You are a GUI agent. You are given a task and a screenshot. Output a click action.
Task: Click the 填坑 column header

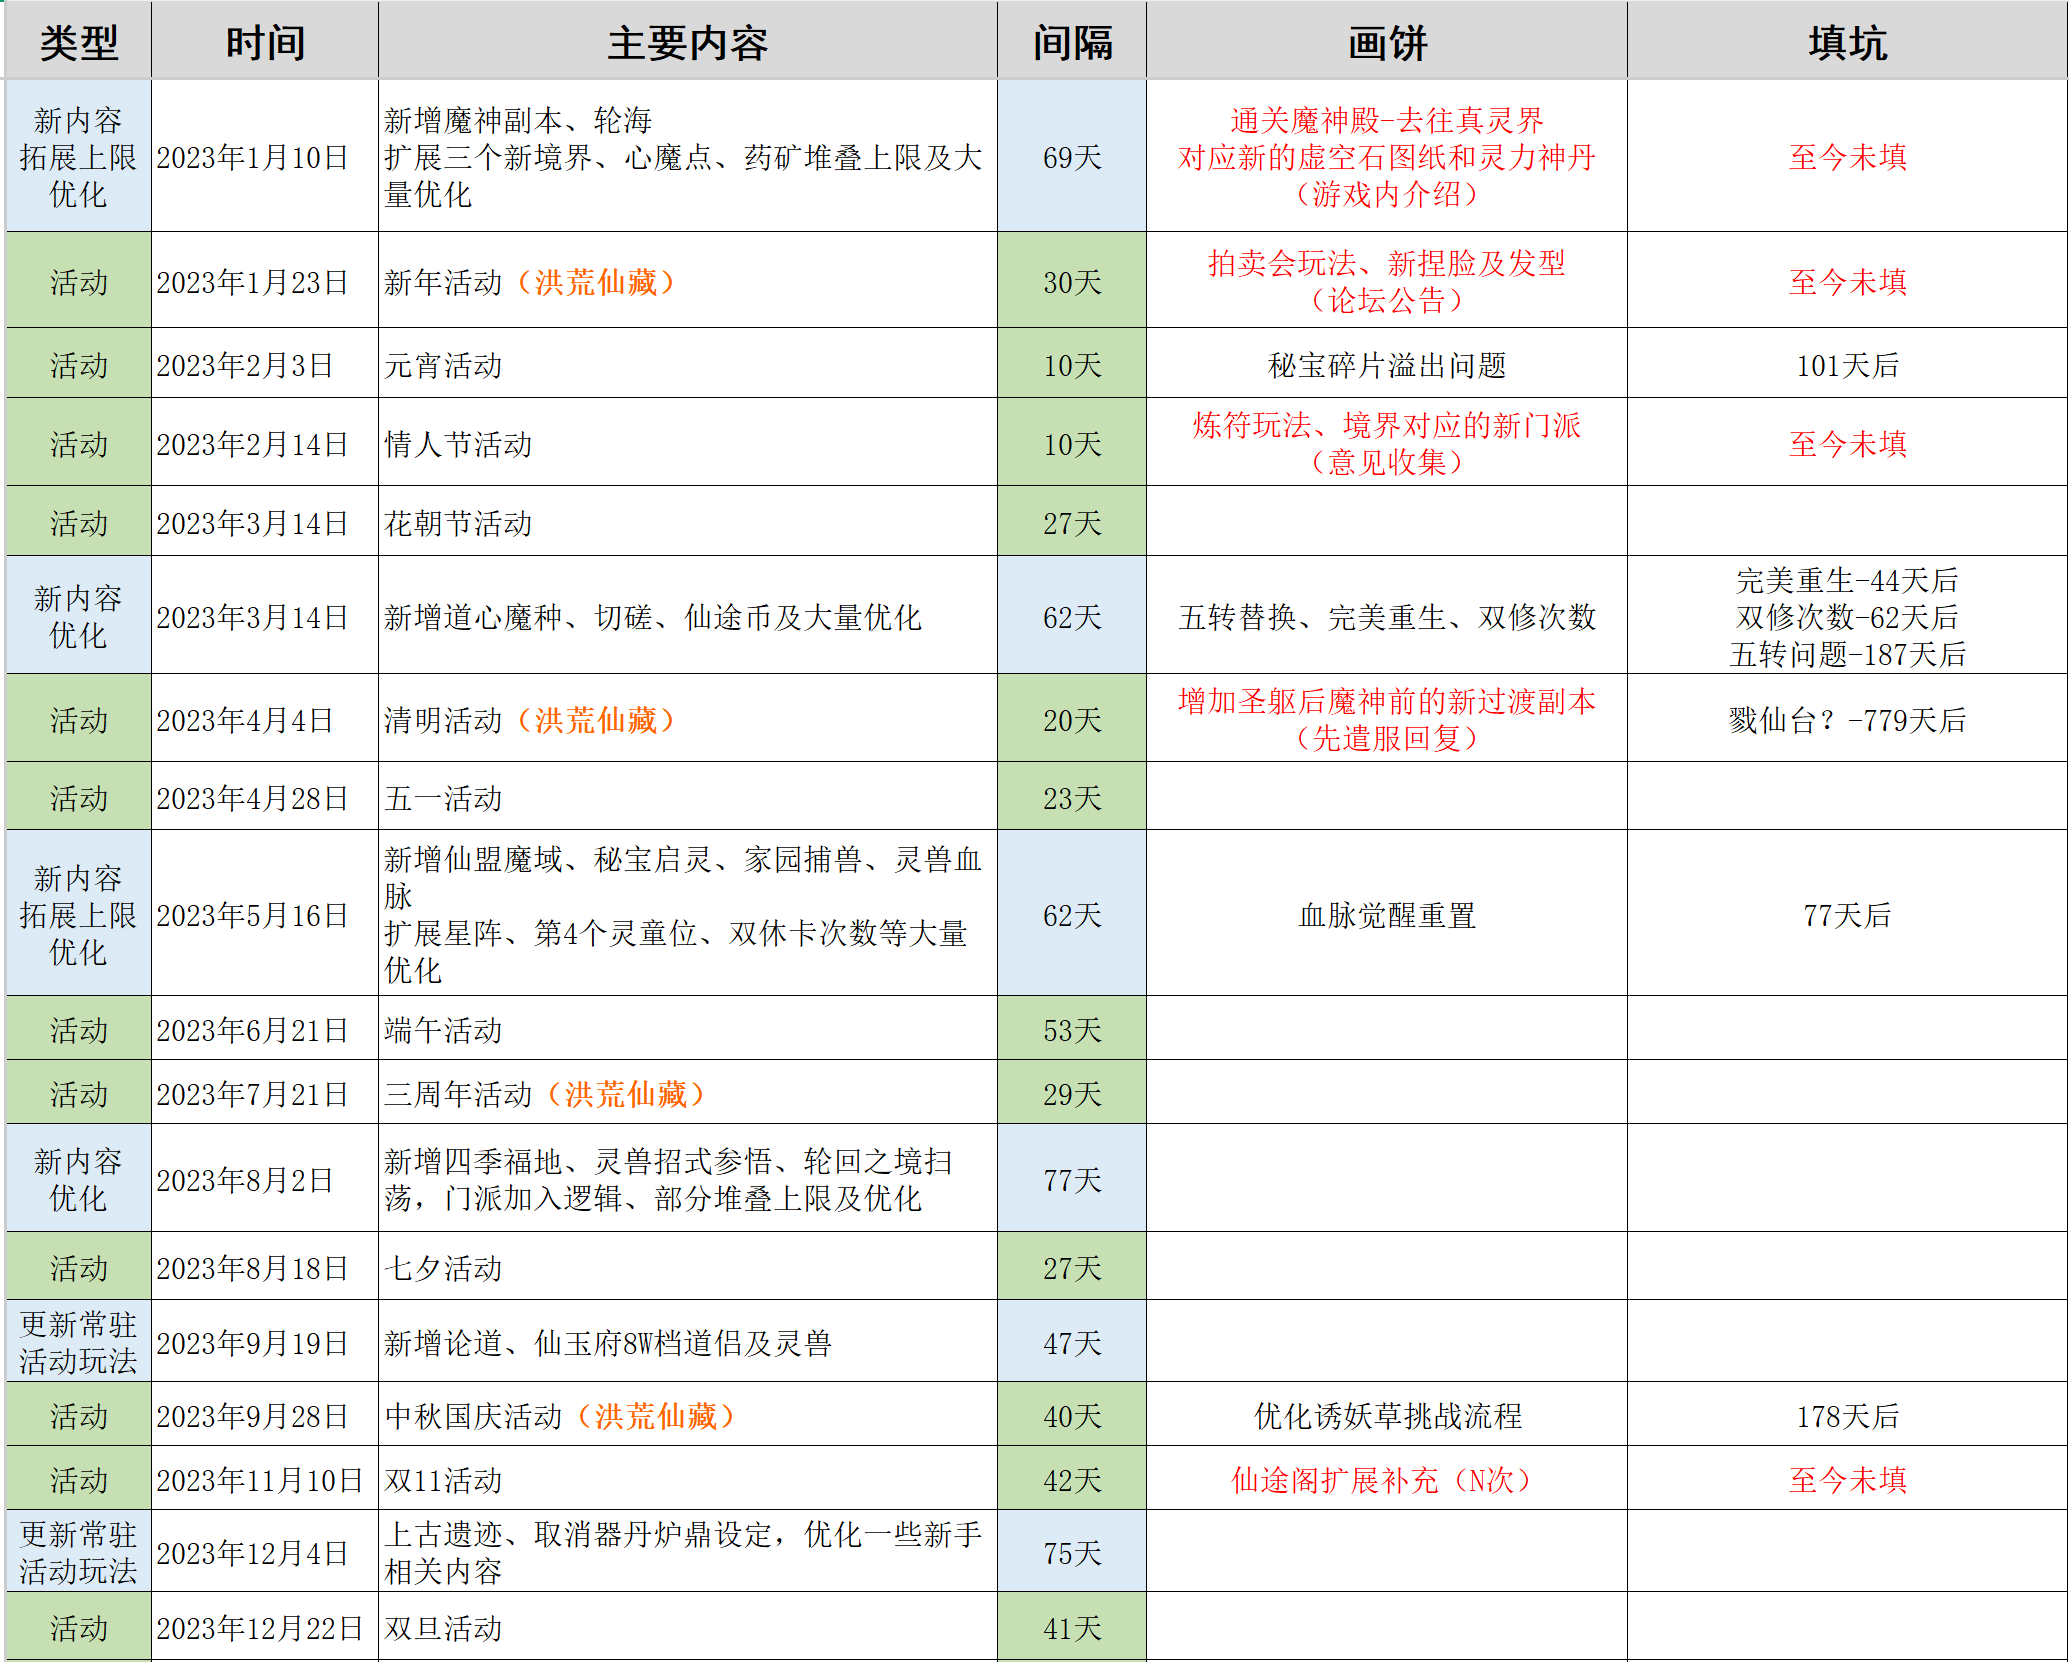click(1847, 41)
